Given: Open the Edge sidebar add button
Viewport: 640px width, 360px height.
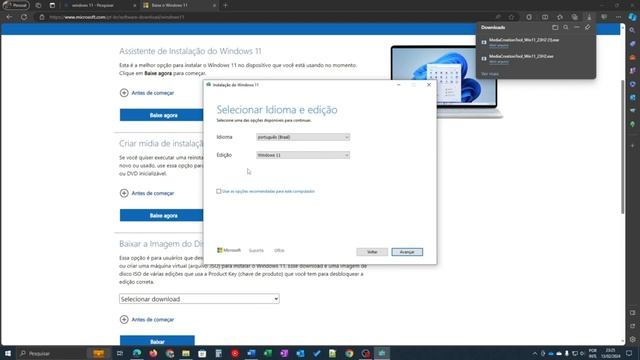Looking at the screenshot, I should coord(633,145).
